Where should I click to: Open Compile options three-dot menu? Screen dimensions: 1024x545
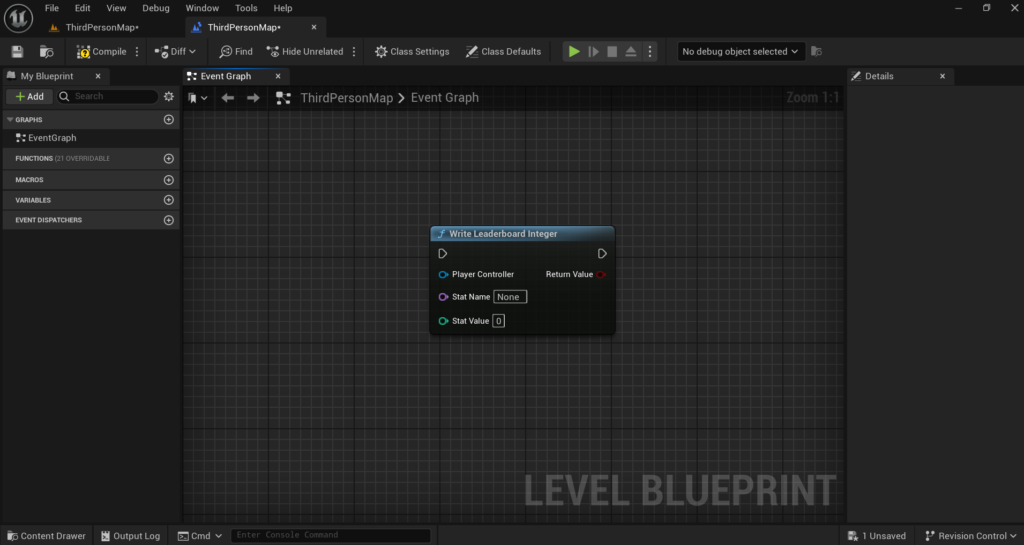pyautogui.click(x=136, y=52)
